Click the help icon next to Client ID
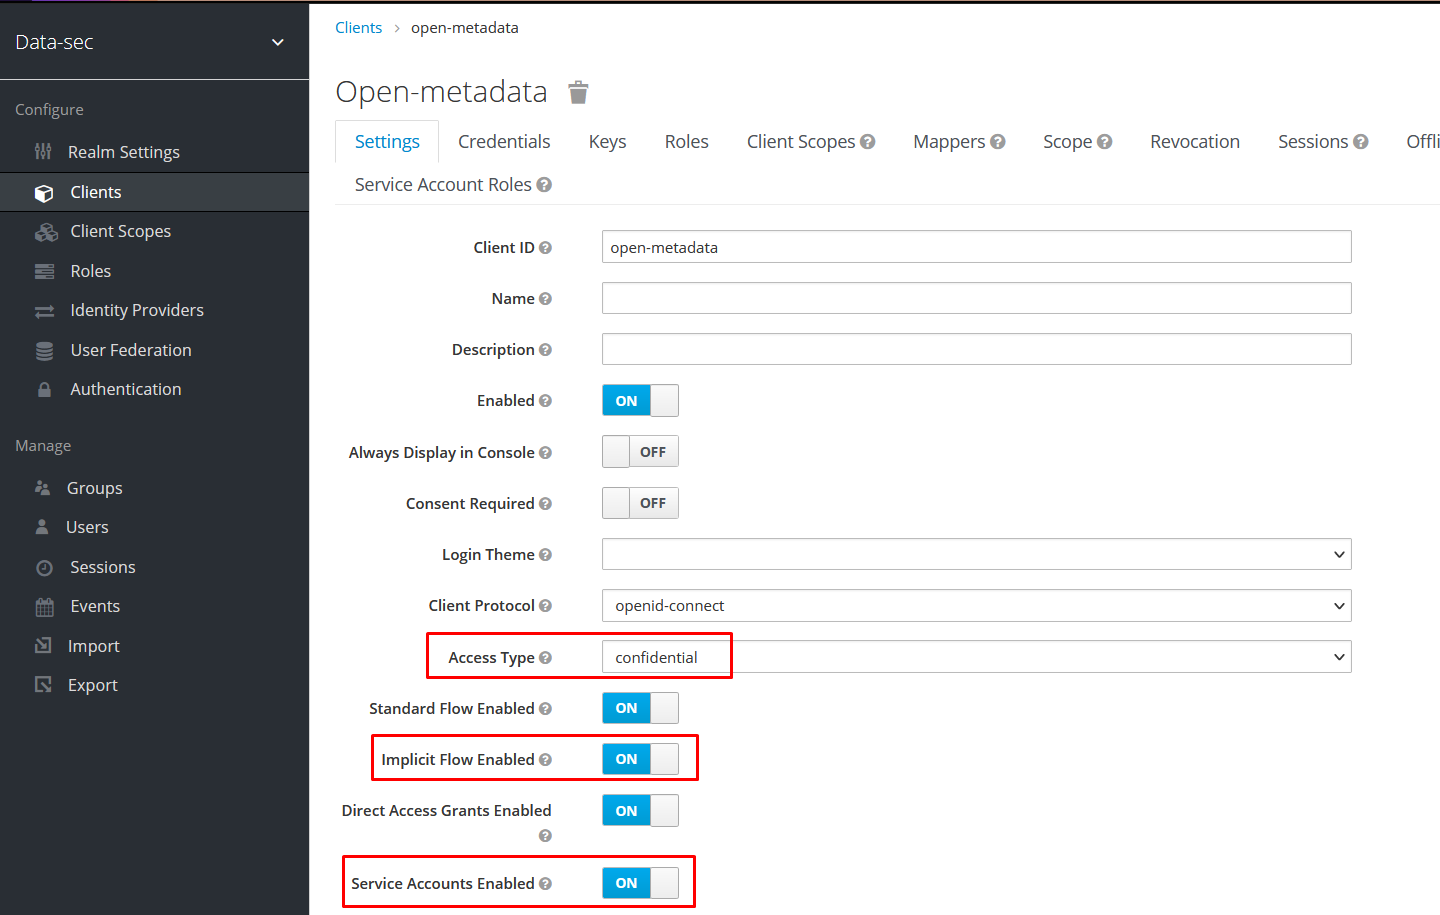Viewport: 1440px width, 915px height. point(545,247)
